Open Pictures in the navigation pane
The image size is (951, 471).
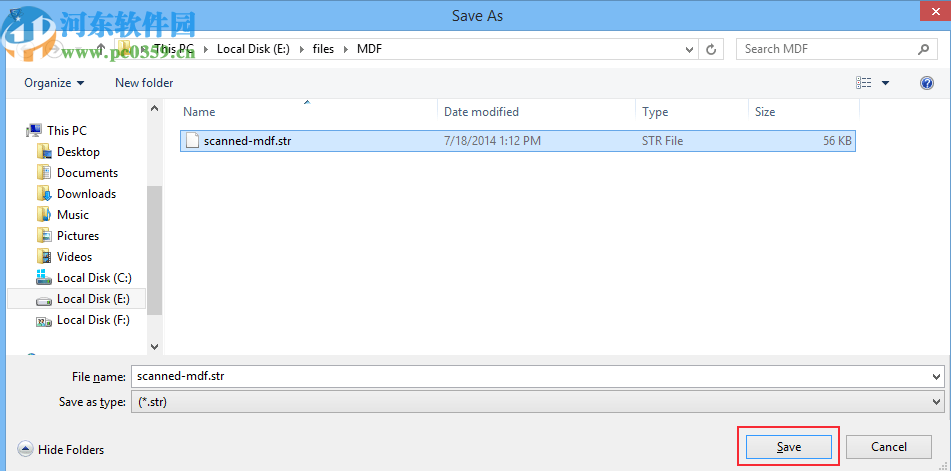78,236
